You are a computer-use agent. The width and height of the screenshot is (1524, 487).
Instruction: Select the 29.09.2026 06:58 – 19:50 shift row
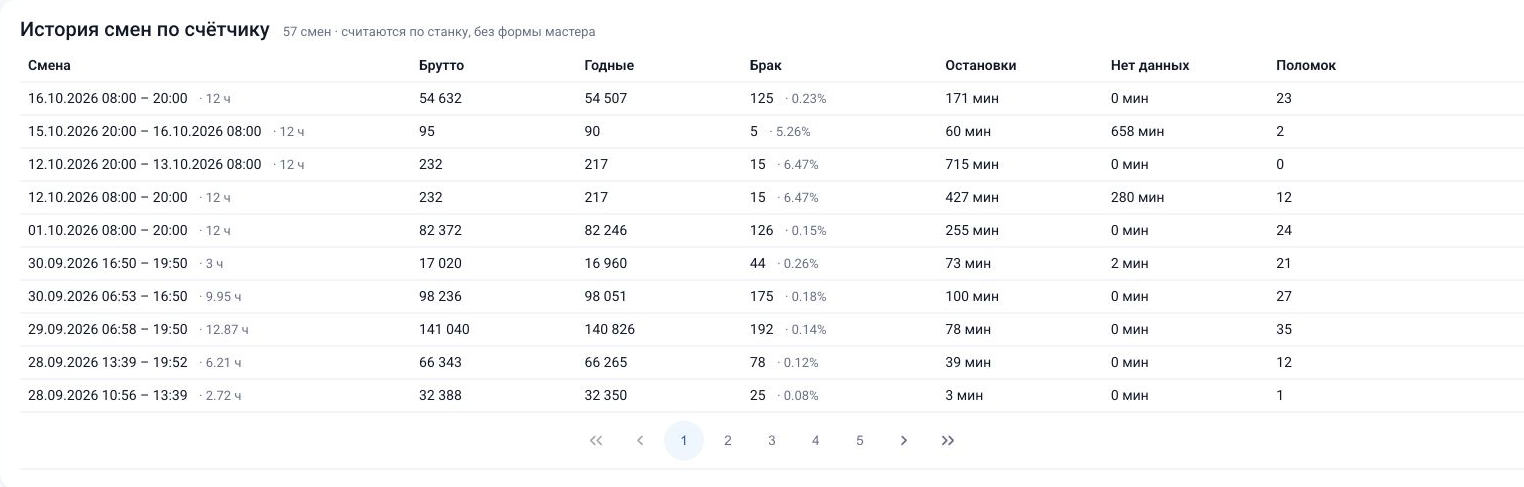tap(771, 330)
